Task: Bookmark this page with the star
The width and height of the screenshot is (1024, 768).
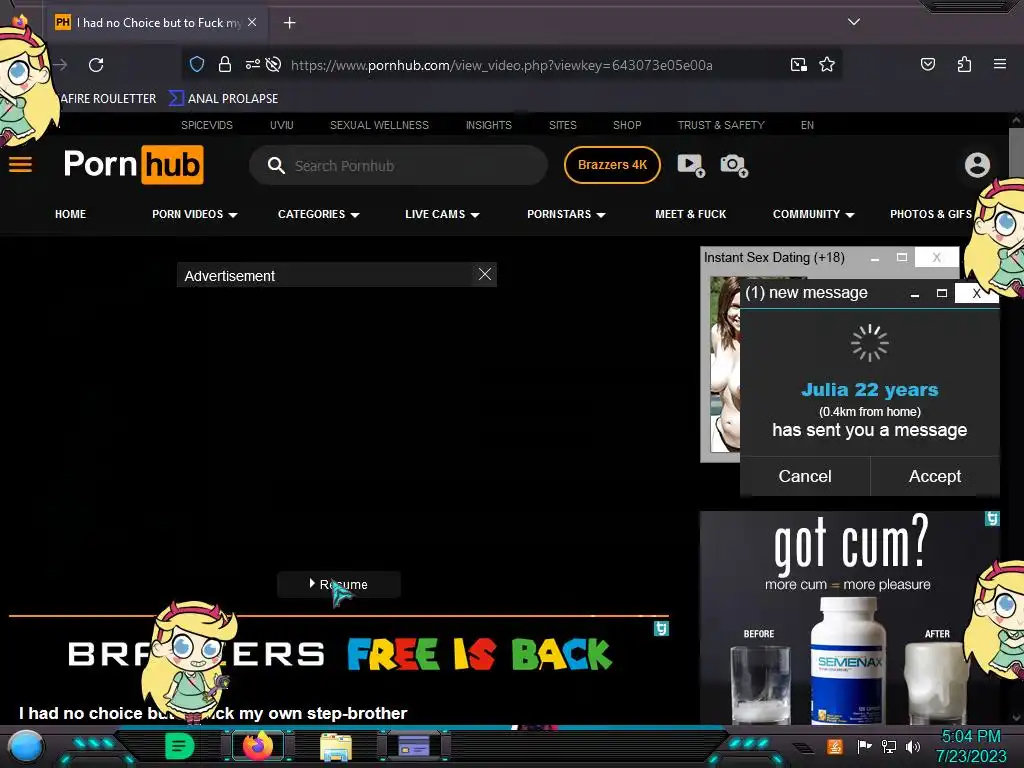Action: [x=827, y=64]
